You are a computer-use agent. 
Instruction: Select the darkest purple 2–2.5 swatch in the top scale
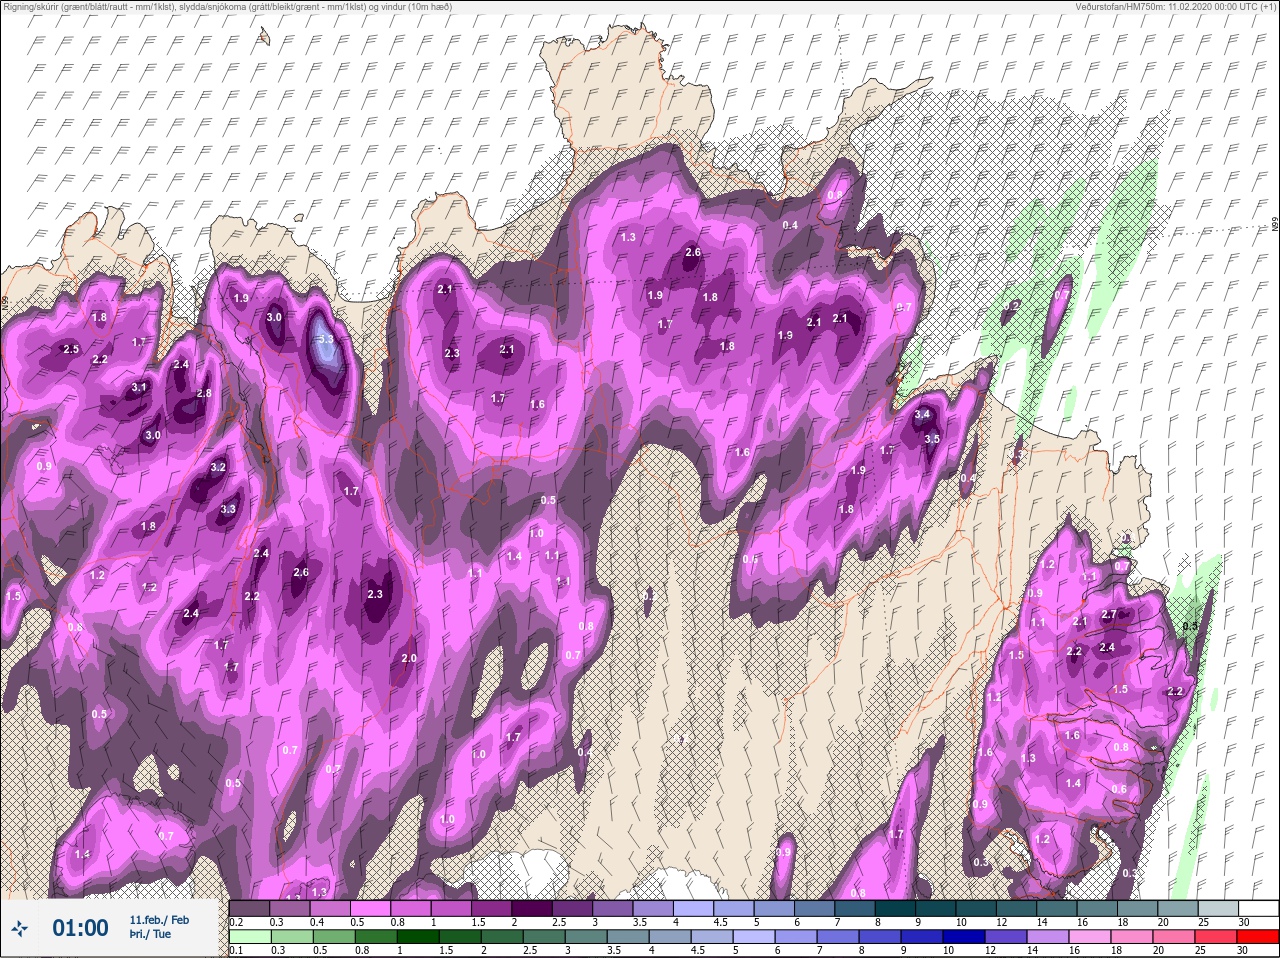(532, 908)
